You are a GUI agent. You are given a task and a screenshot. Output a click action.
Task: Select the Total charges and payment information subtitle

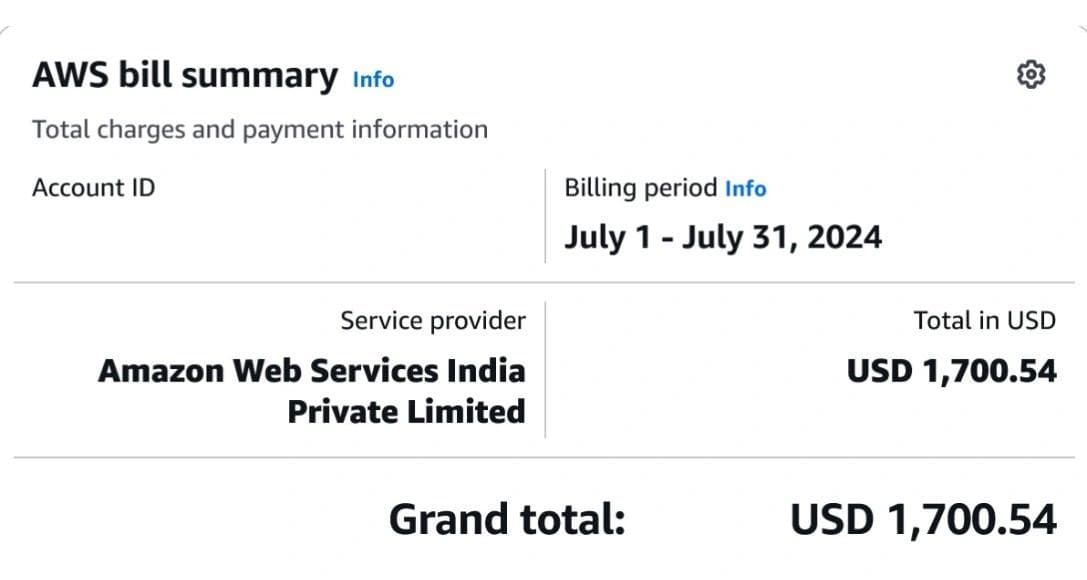[x=260, y=129]
